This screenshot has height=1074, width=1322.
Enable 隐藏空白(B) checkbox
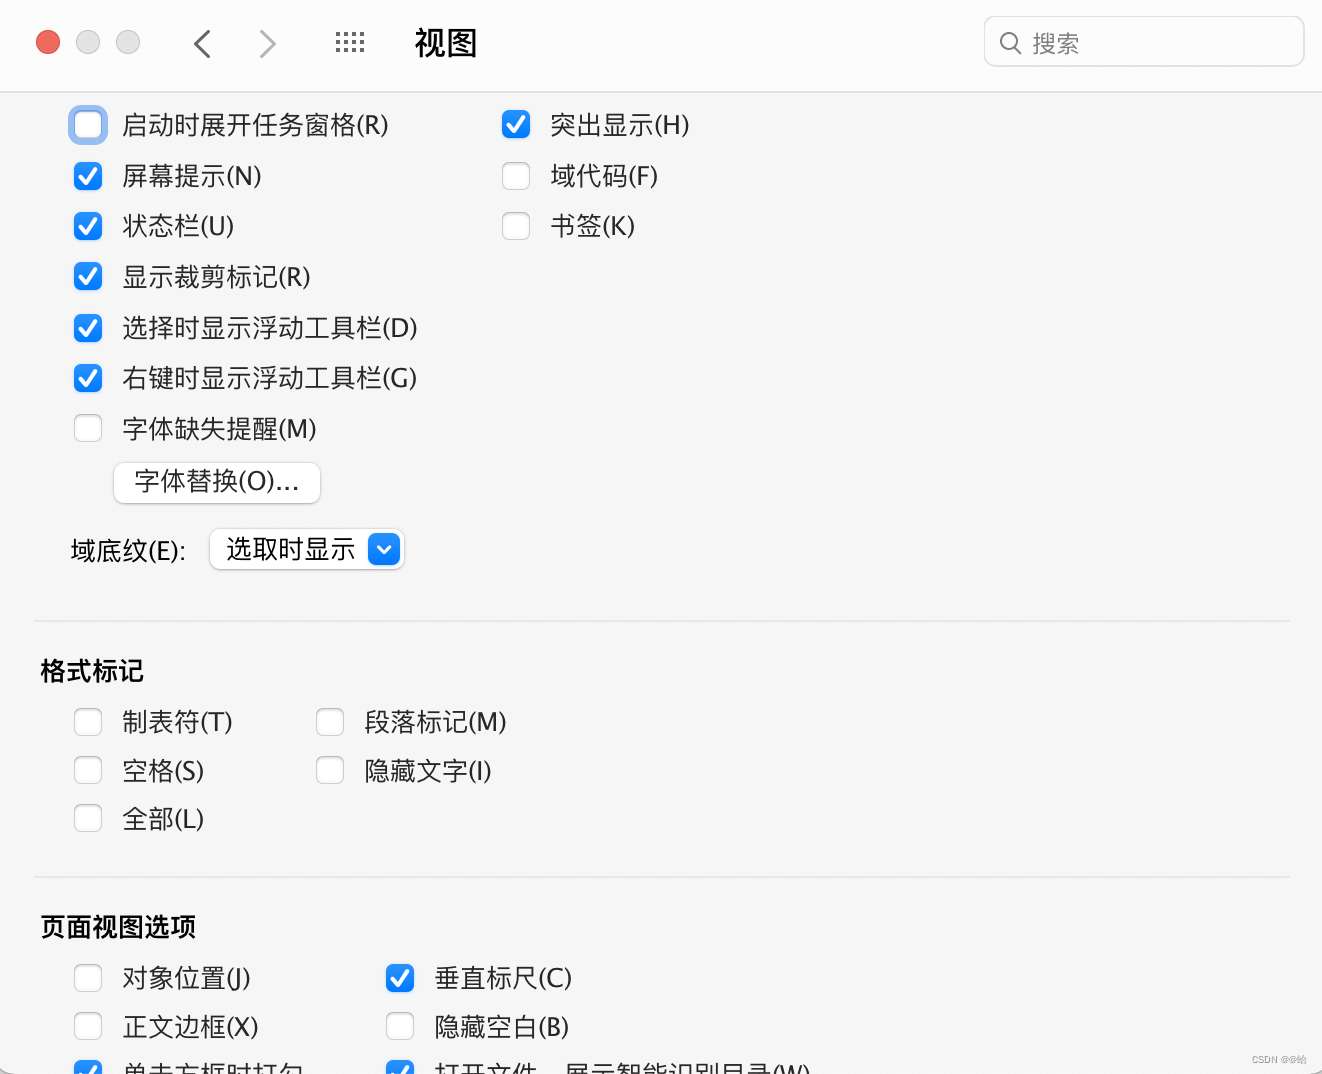point(400,1026)
